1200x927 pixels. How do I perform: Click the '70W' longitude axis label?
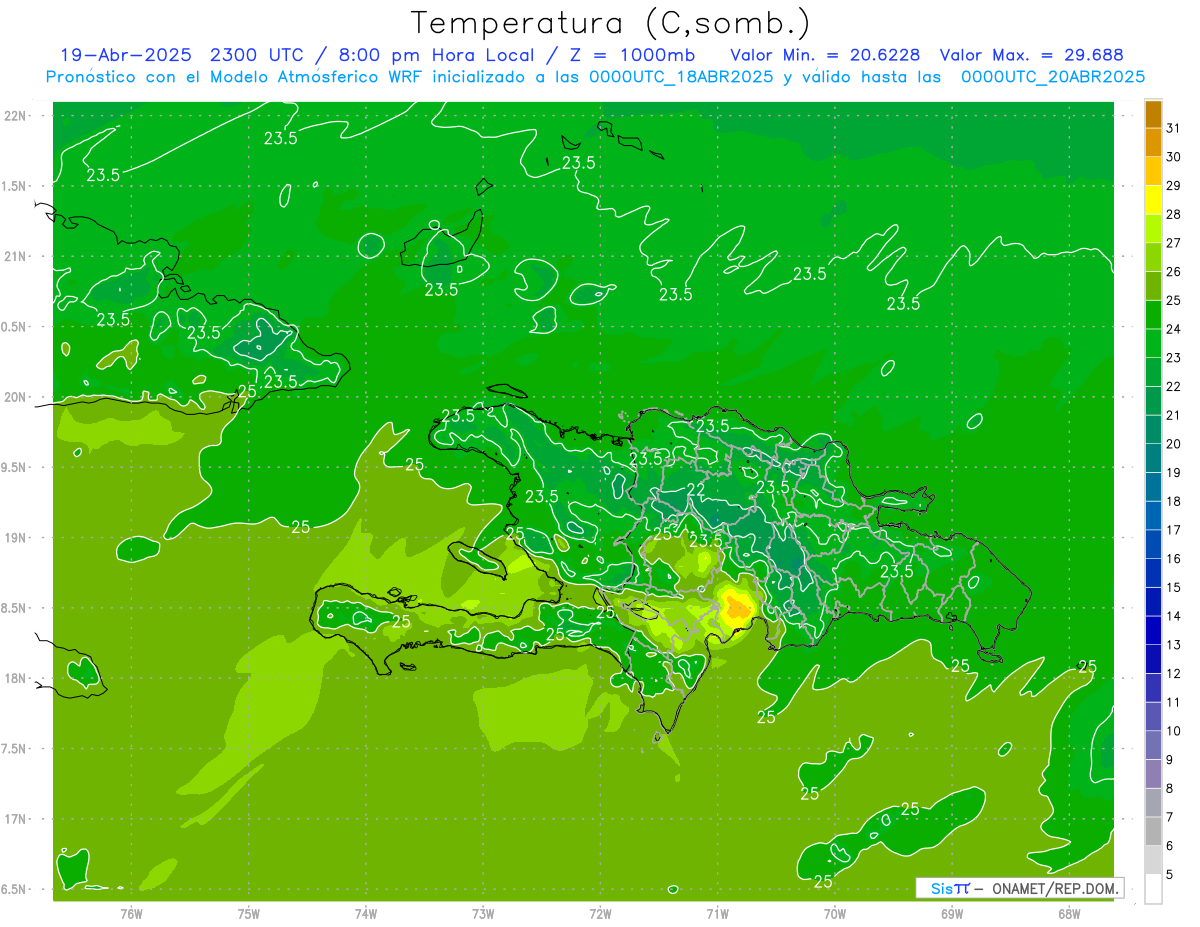pos(835,914)
